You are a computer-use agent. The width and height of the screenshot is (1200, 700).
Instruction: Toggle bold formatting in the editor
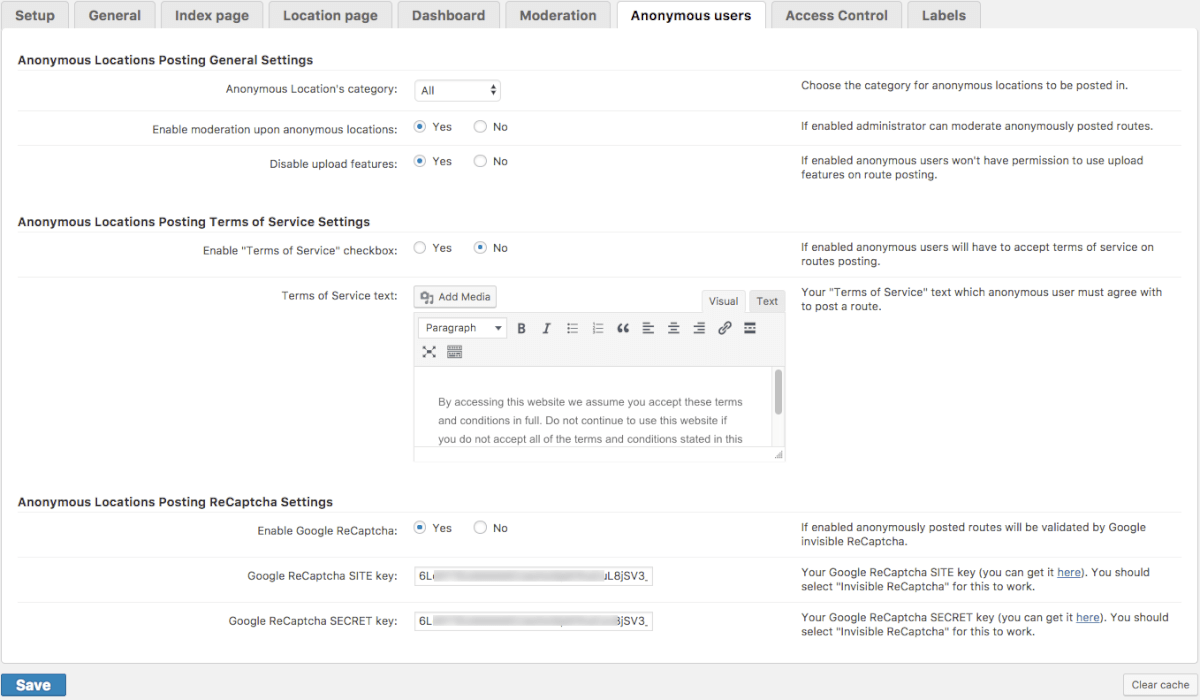coord(521,328)
